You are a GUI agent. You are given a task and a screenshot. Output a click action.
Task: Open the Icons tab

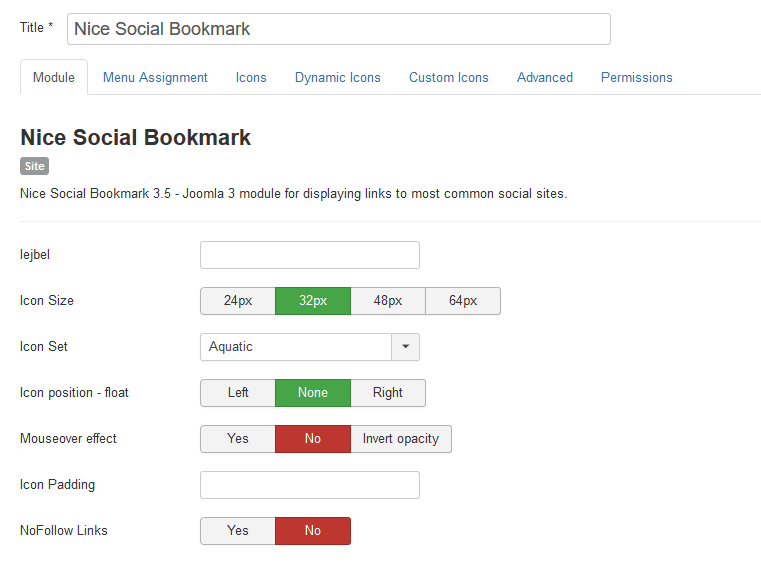[251, 78]
